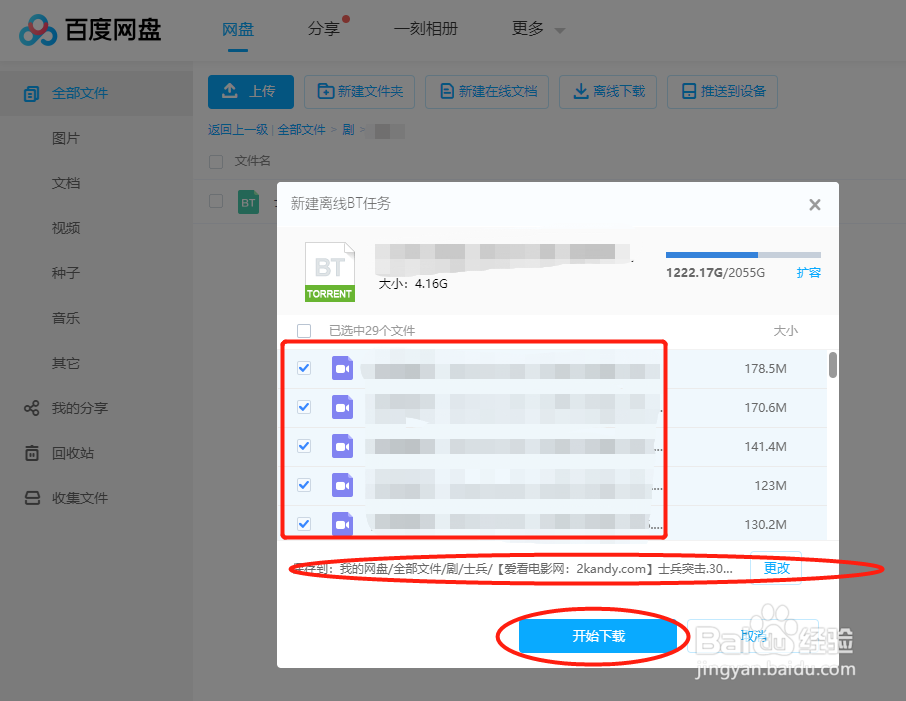Click the file list scrollbar thumb
Image resolution: width=906 pixels, height=701 pixels.
pos(833,365)
